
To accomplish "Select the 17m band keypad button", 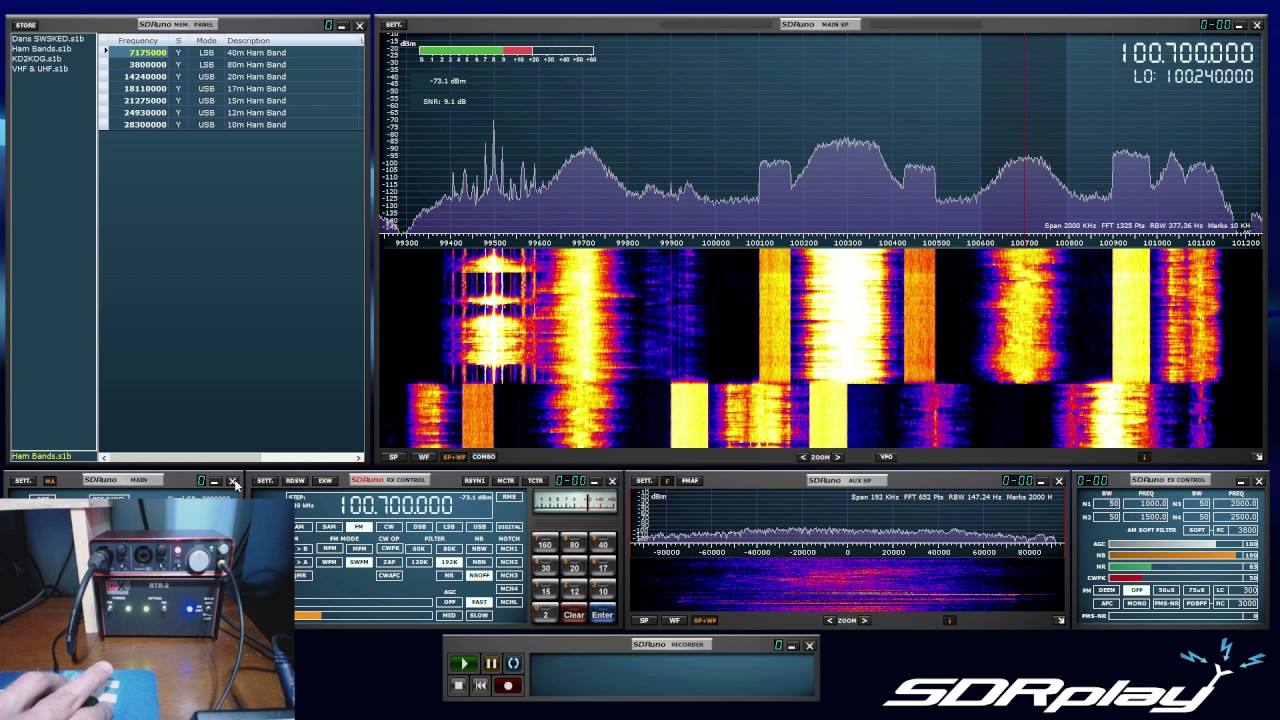I will pyautogui.click(x=603, y=567).
